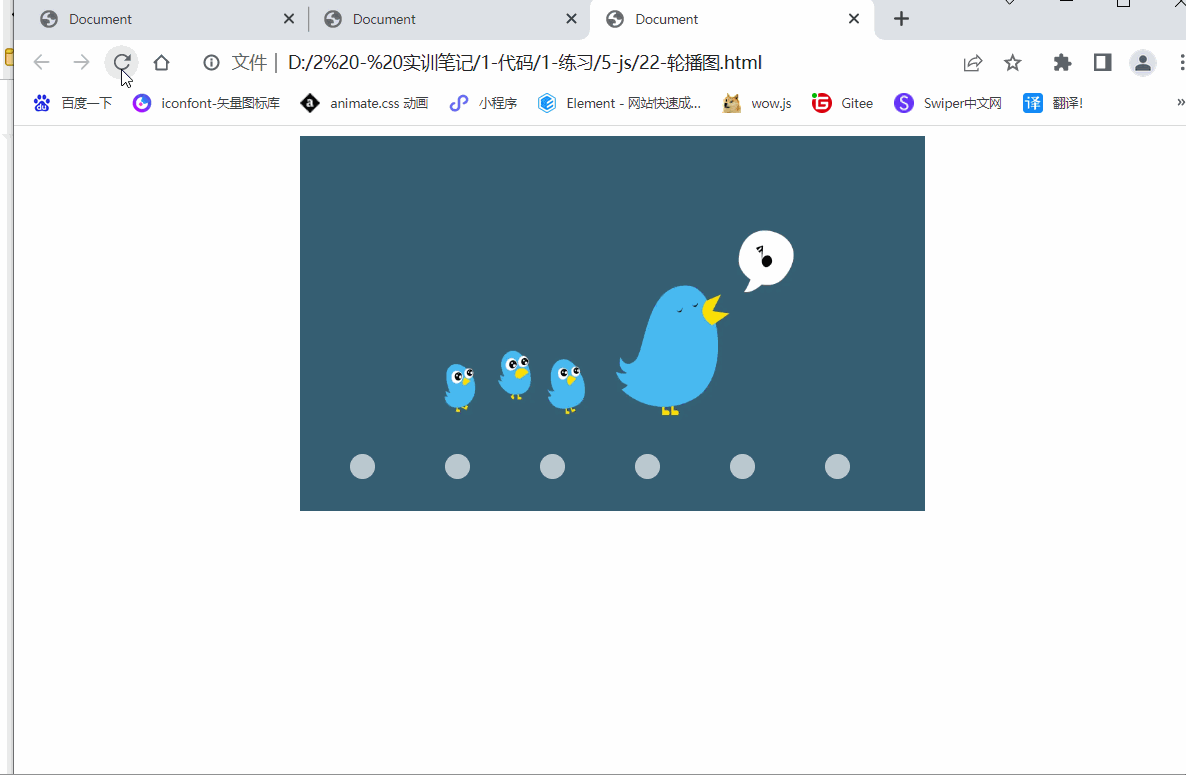Go forward with the right arrow
The width and height of the screenshot is (1186, 775).
[81, 63]
